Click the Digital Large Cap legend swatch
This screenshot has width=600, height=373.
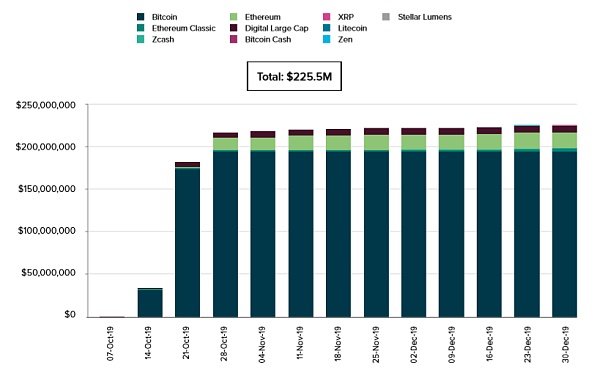pyautogui.click(x=233, y=28)
